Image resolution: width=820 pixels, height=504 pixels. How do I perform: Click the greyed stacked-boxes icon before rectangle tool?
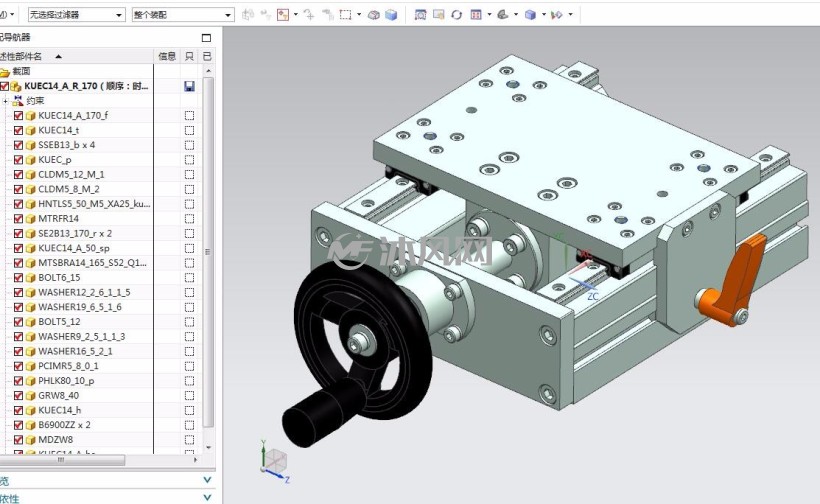328,15
